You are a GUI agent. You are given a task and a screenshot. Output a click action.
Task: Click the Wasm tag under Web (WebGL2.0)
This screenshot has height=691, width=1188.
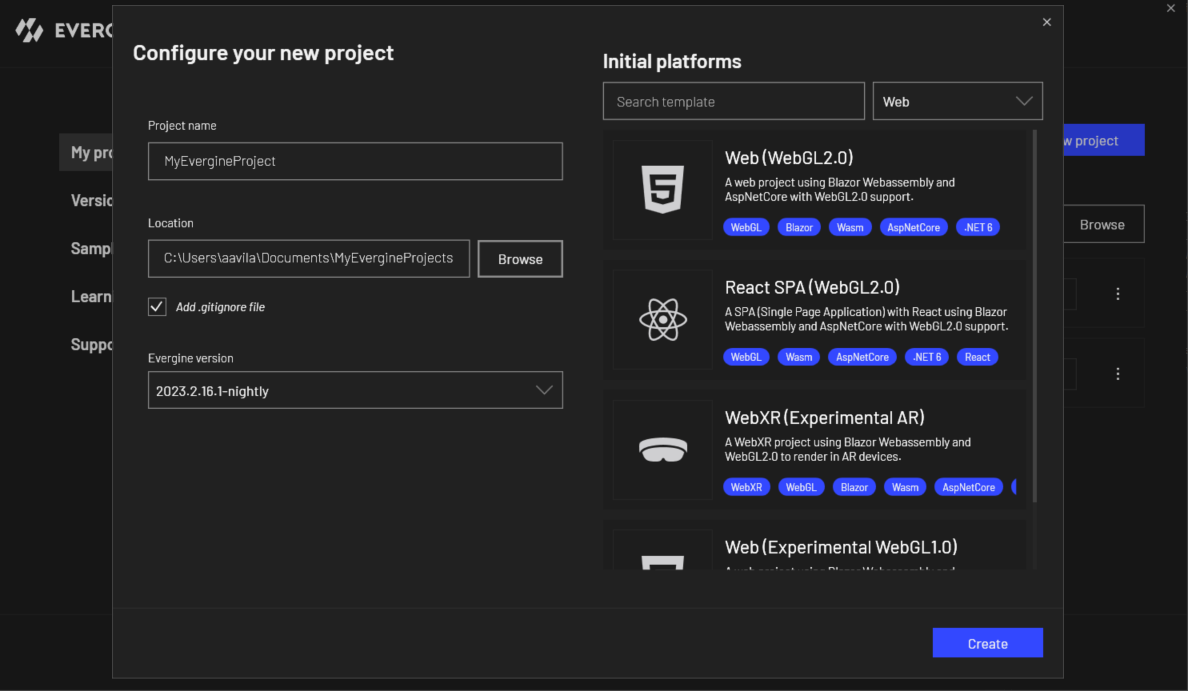tap(850, 227)
